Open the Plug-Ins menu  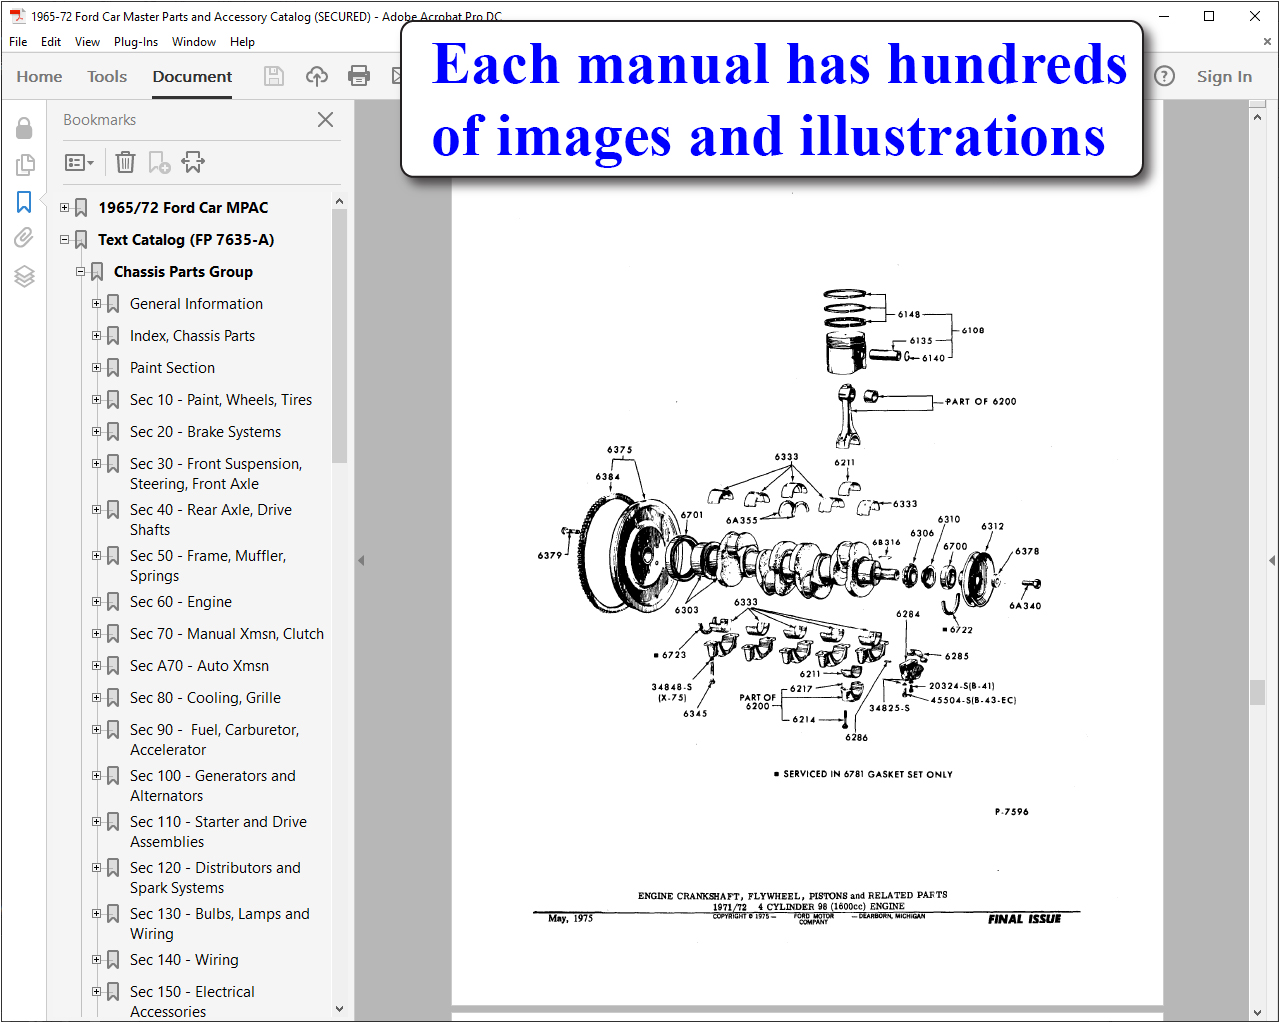coord(136,42)
